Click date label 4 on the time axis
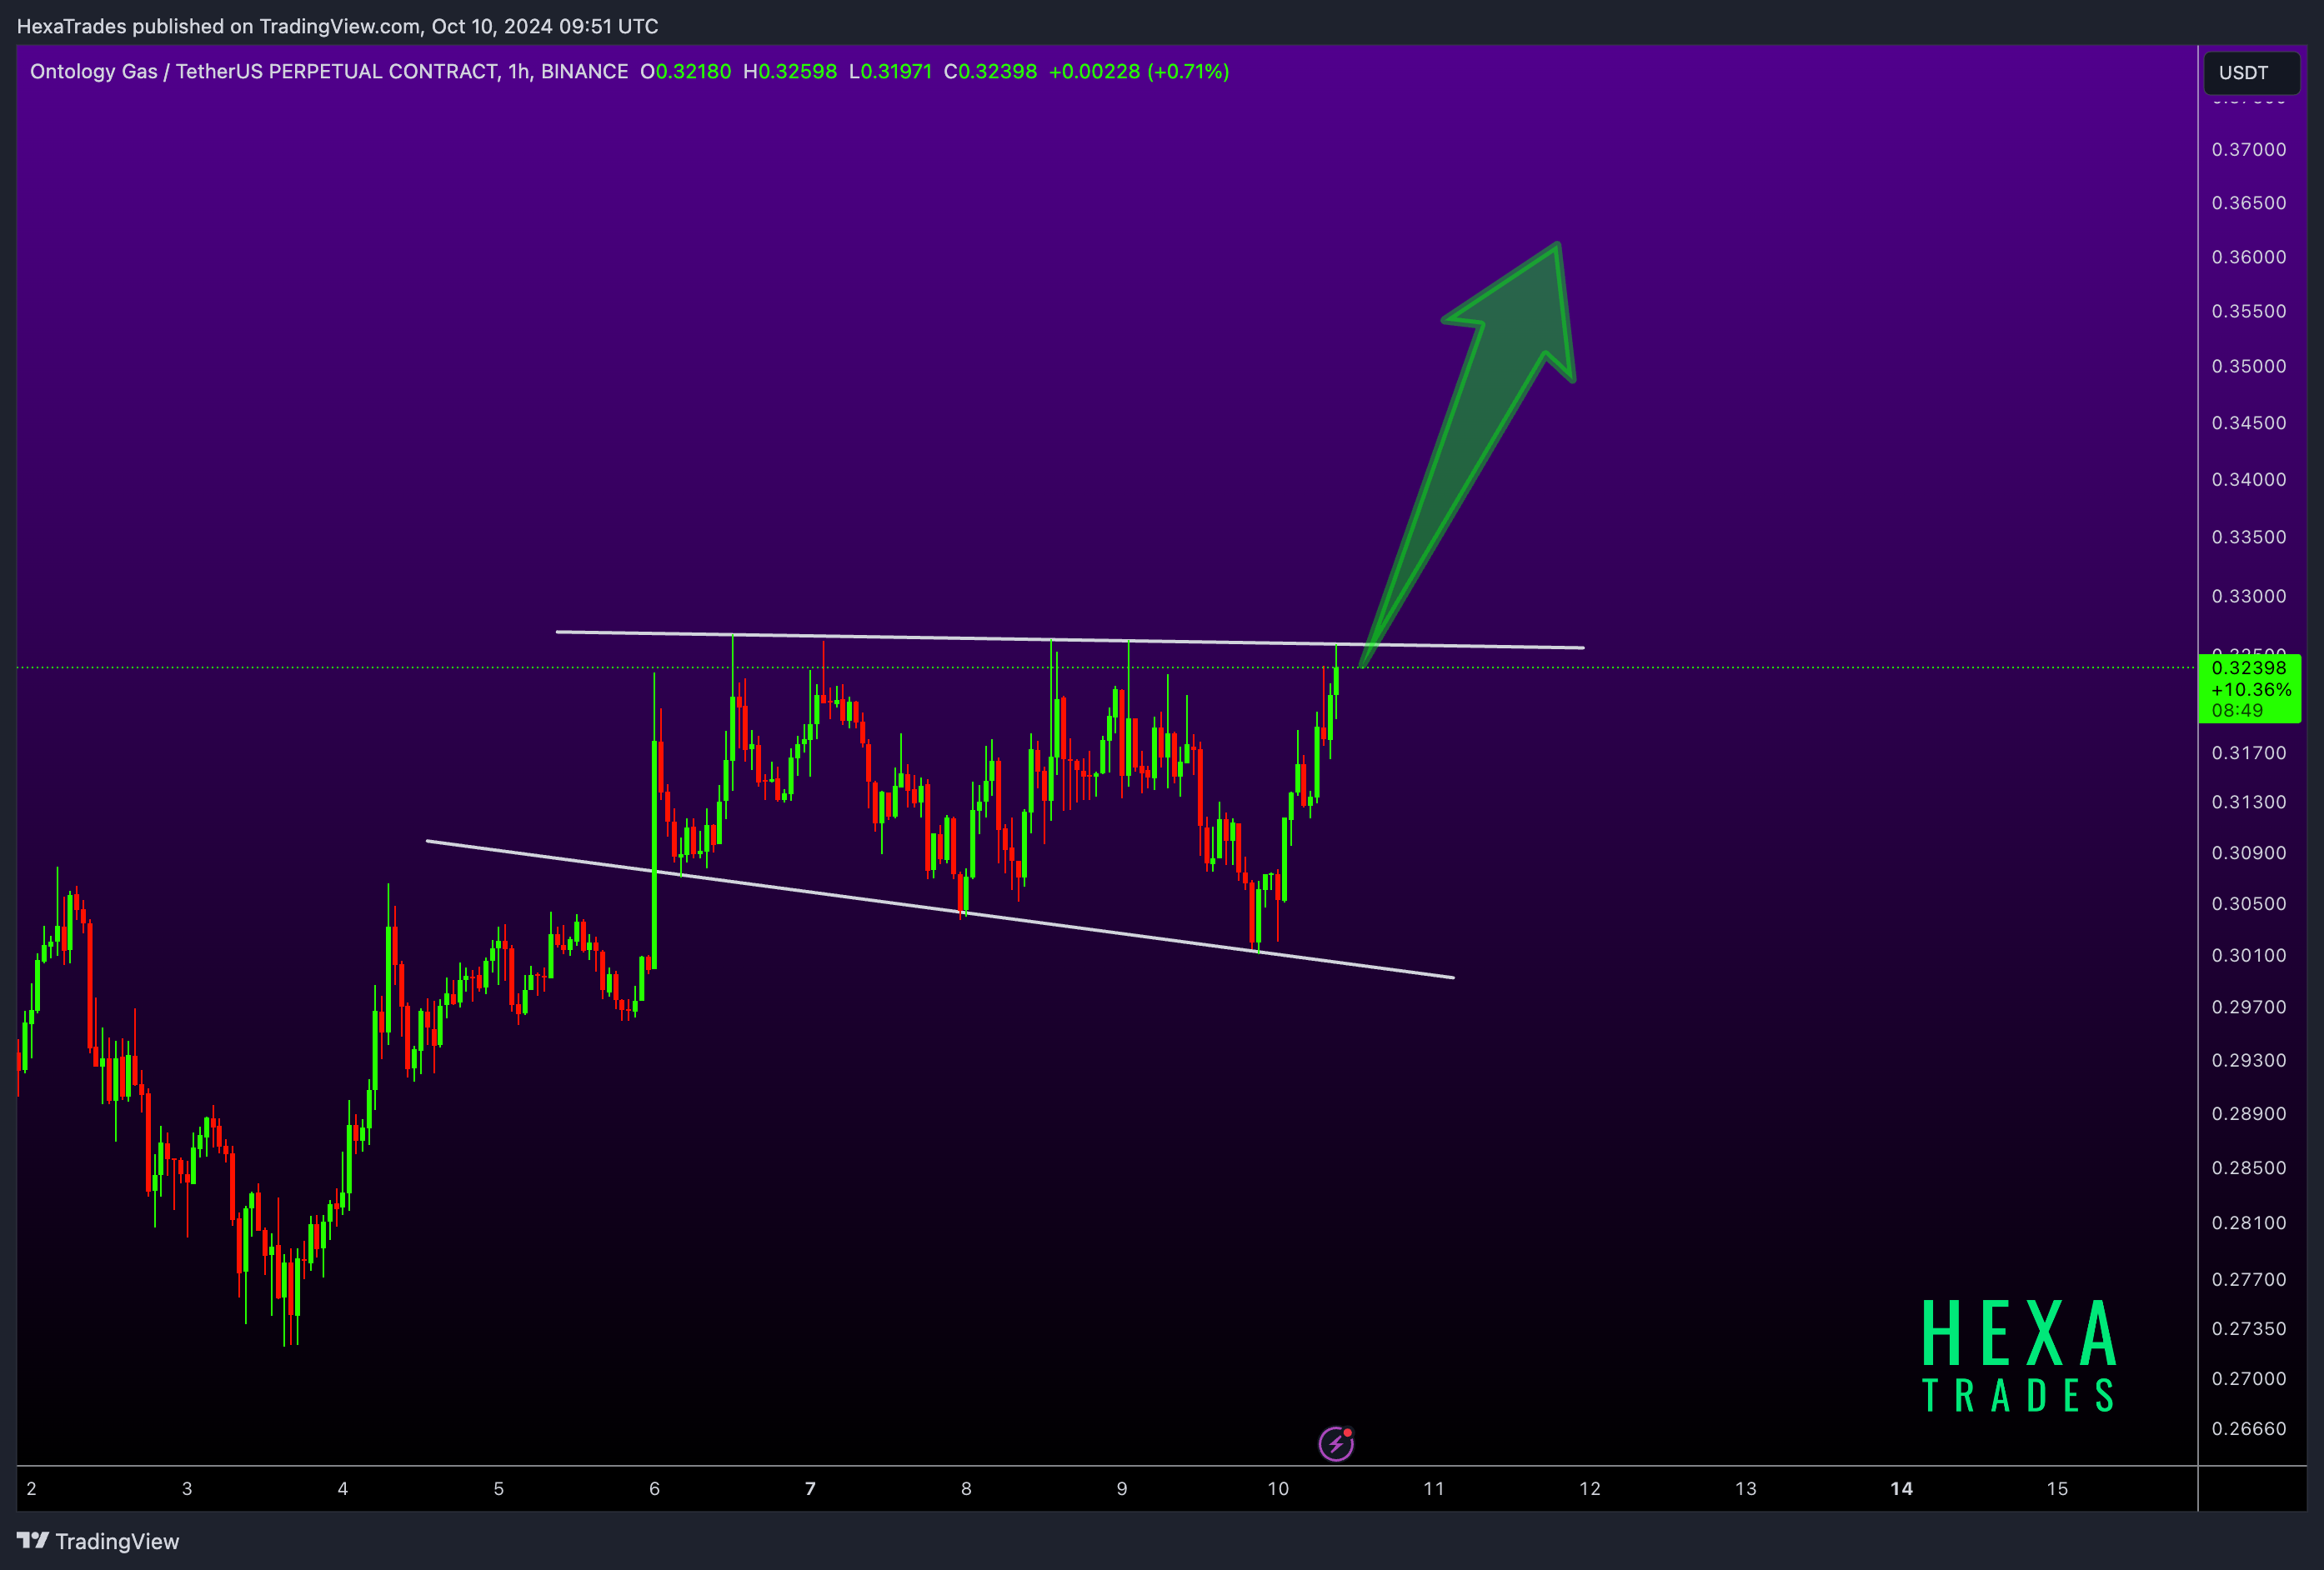Screen dimensions: 2324x1570 (x=343, y=1488)
